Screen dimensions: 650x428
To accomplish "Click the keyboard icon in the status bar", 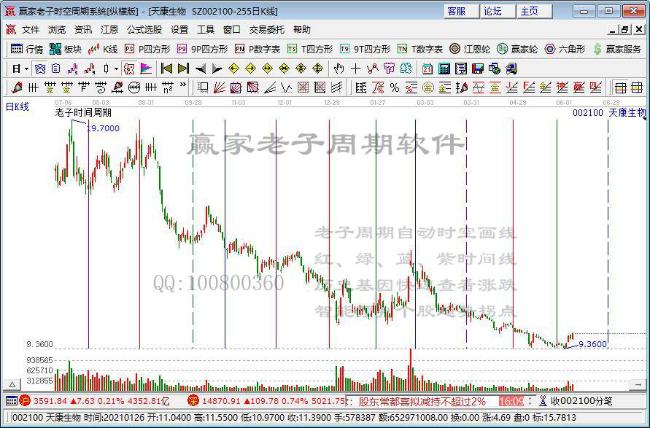I will click(x=12, y=401).
